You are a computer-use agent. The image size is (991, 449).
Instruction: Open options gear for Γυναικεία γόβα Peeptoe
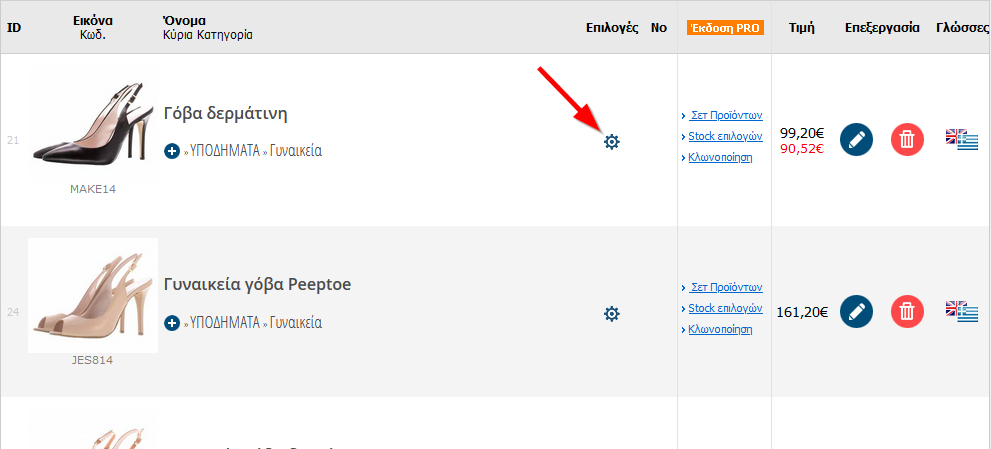tap(612, 314)
